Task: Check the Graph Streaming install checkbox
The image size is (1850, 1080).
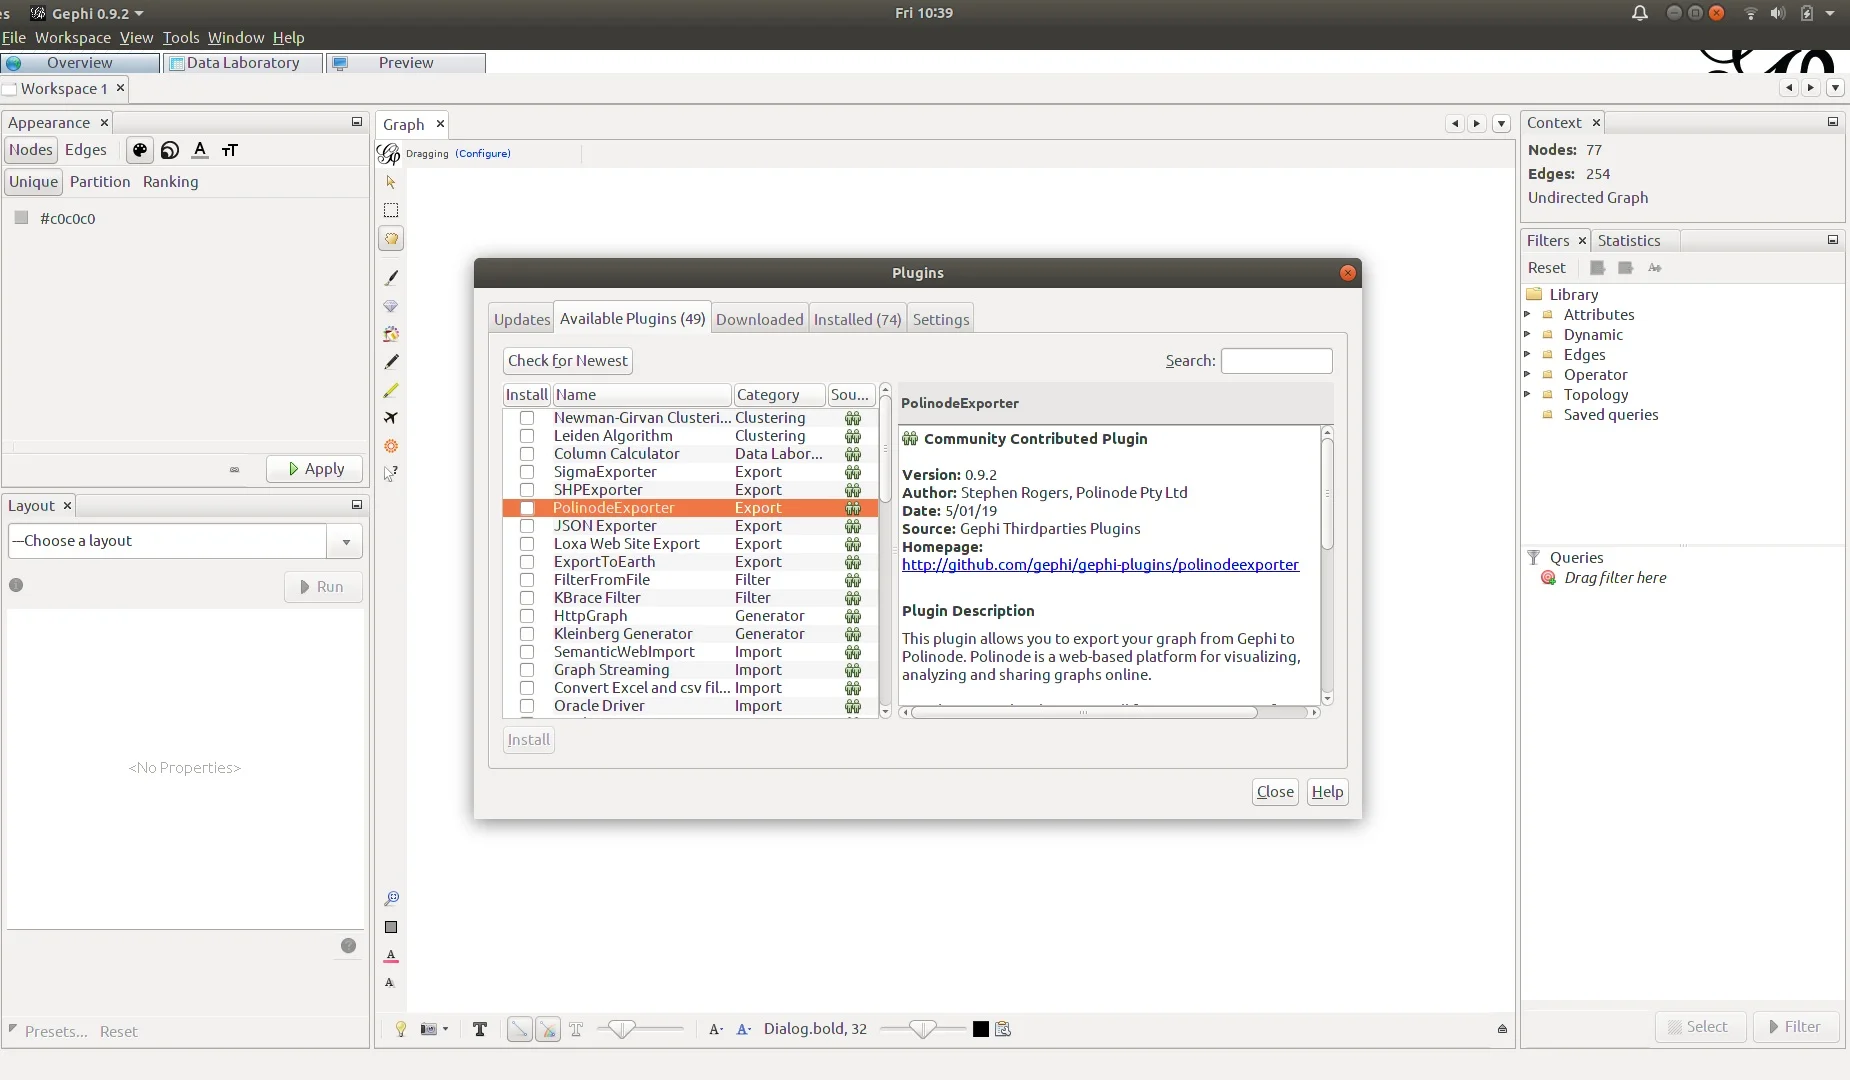Action: (527, 670)
